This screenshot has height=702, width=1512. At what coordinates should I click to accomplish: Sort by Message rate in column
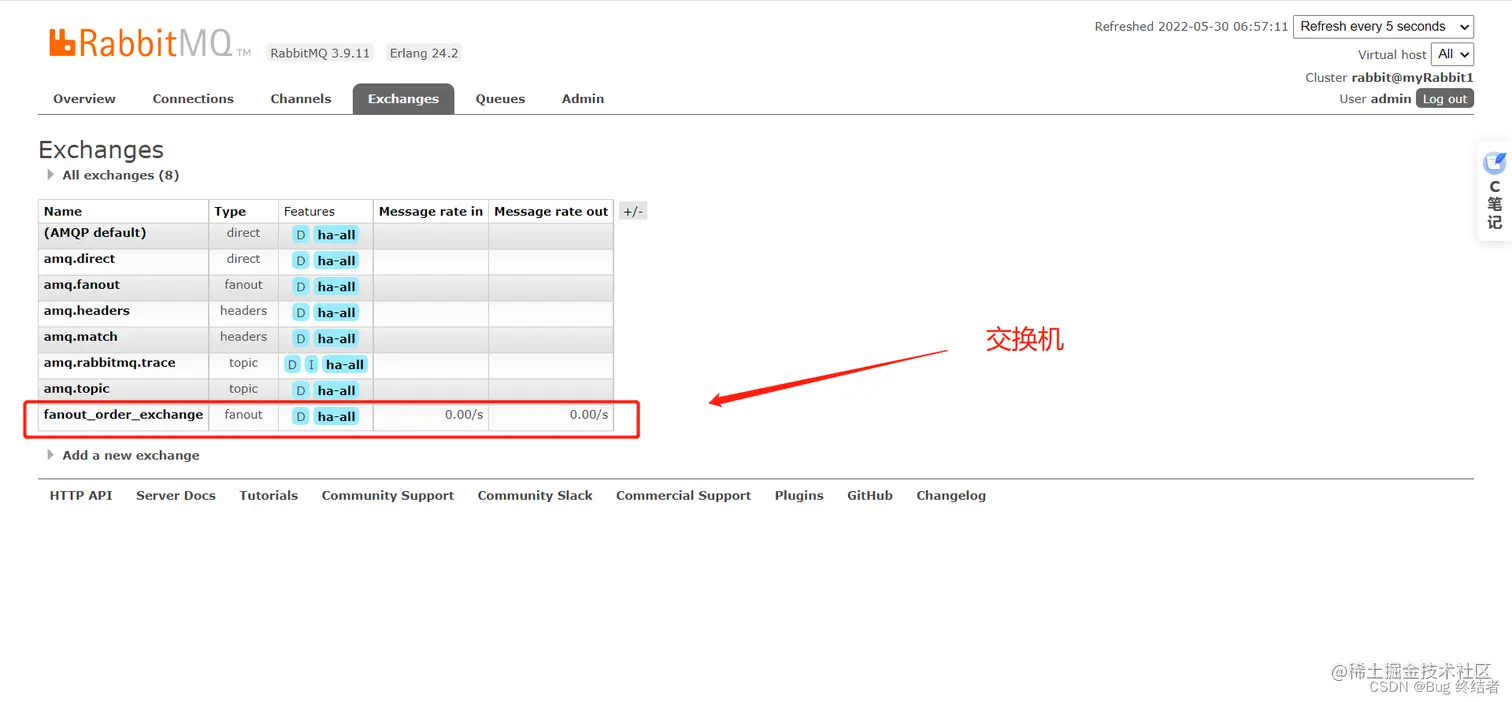click(x=431, y=212)
